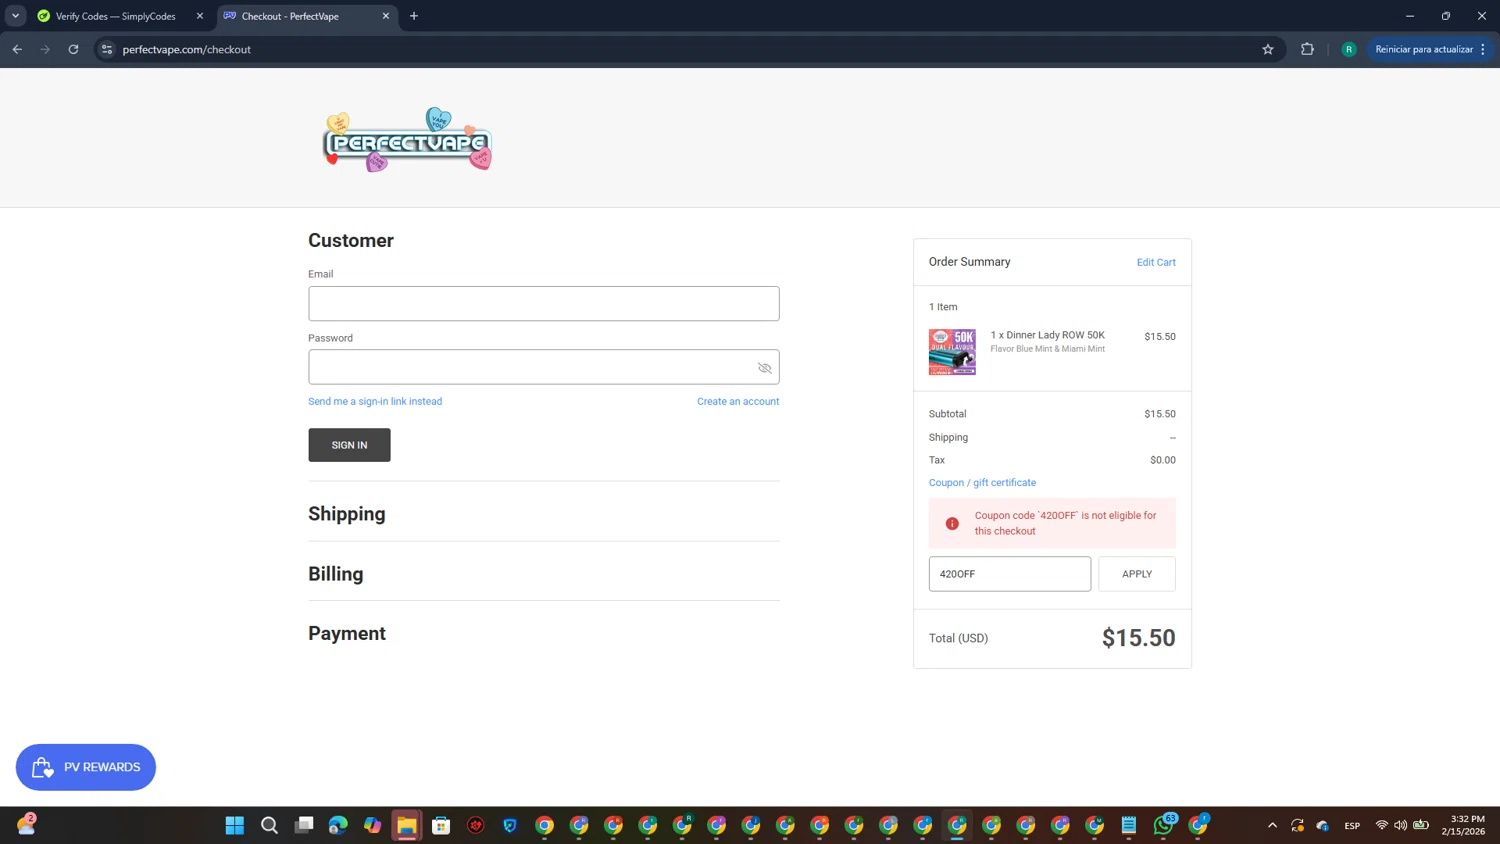Image resolution: width=1500 pixels, height=844 pixels.
Task: View site information icon in address bar
Action: (107, 49)
